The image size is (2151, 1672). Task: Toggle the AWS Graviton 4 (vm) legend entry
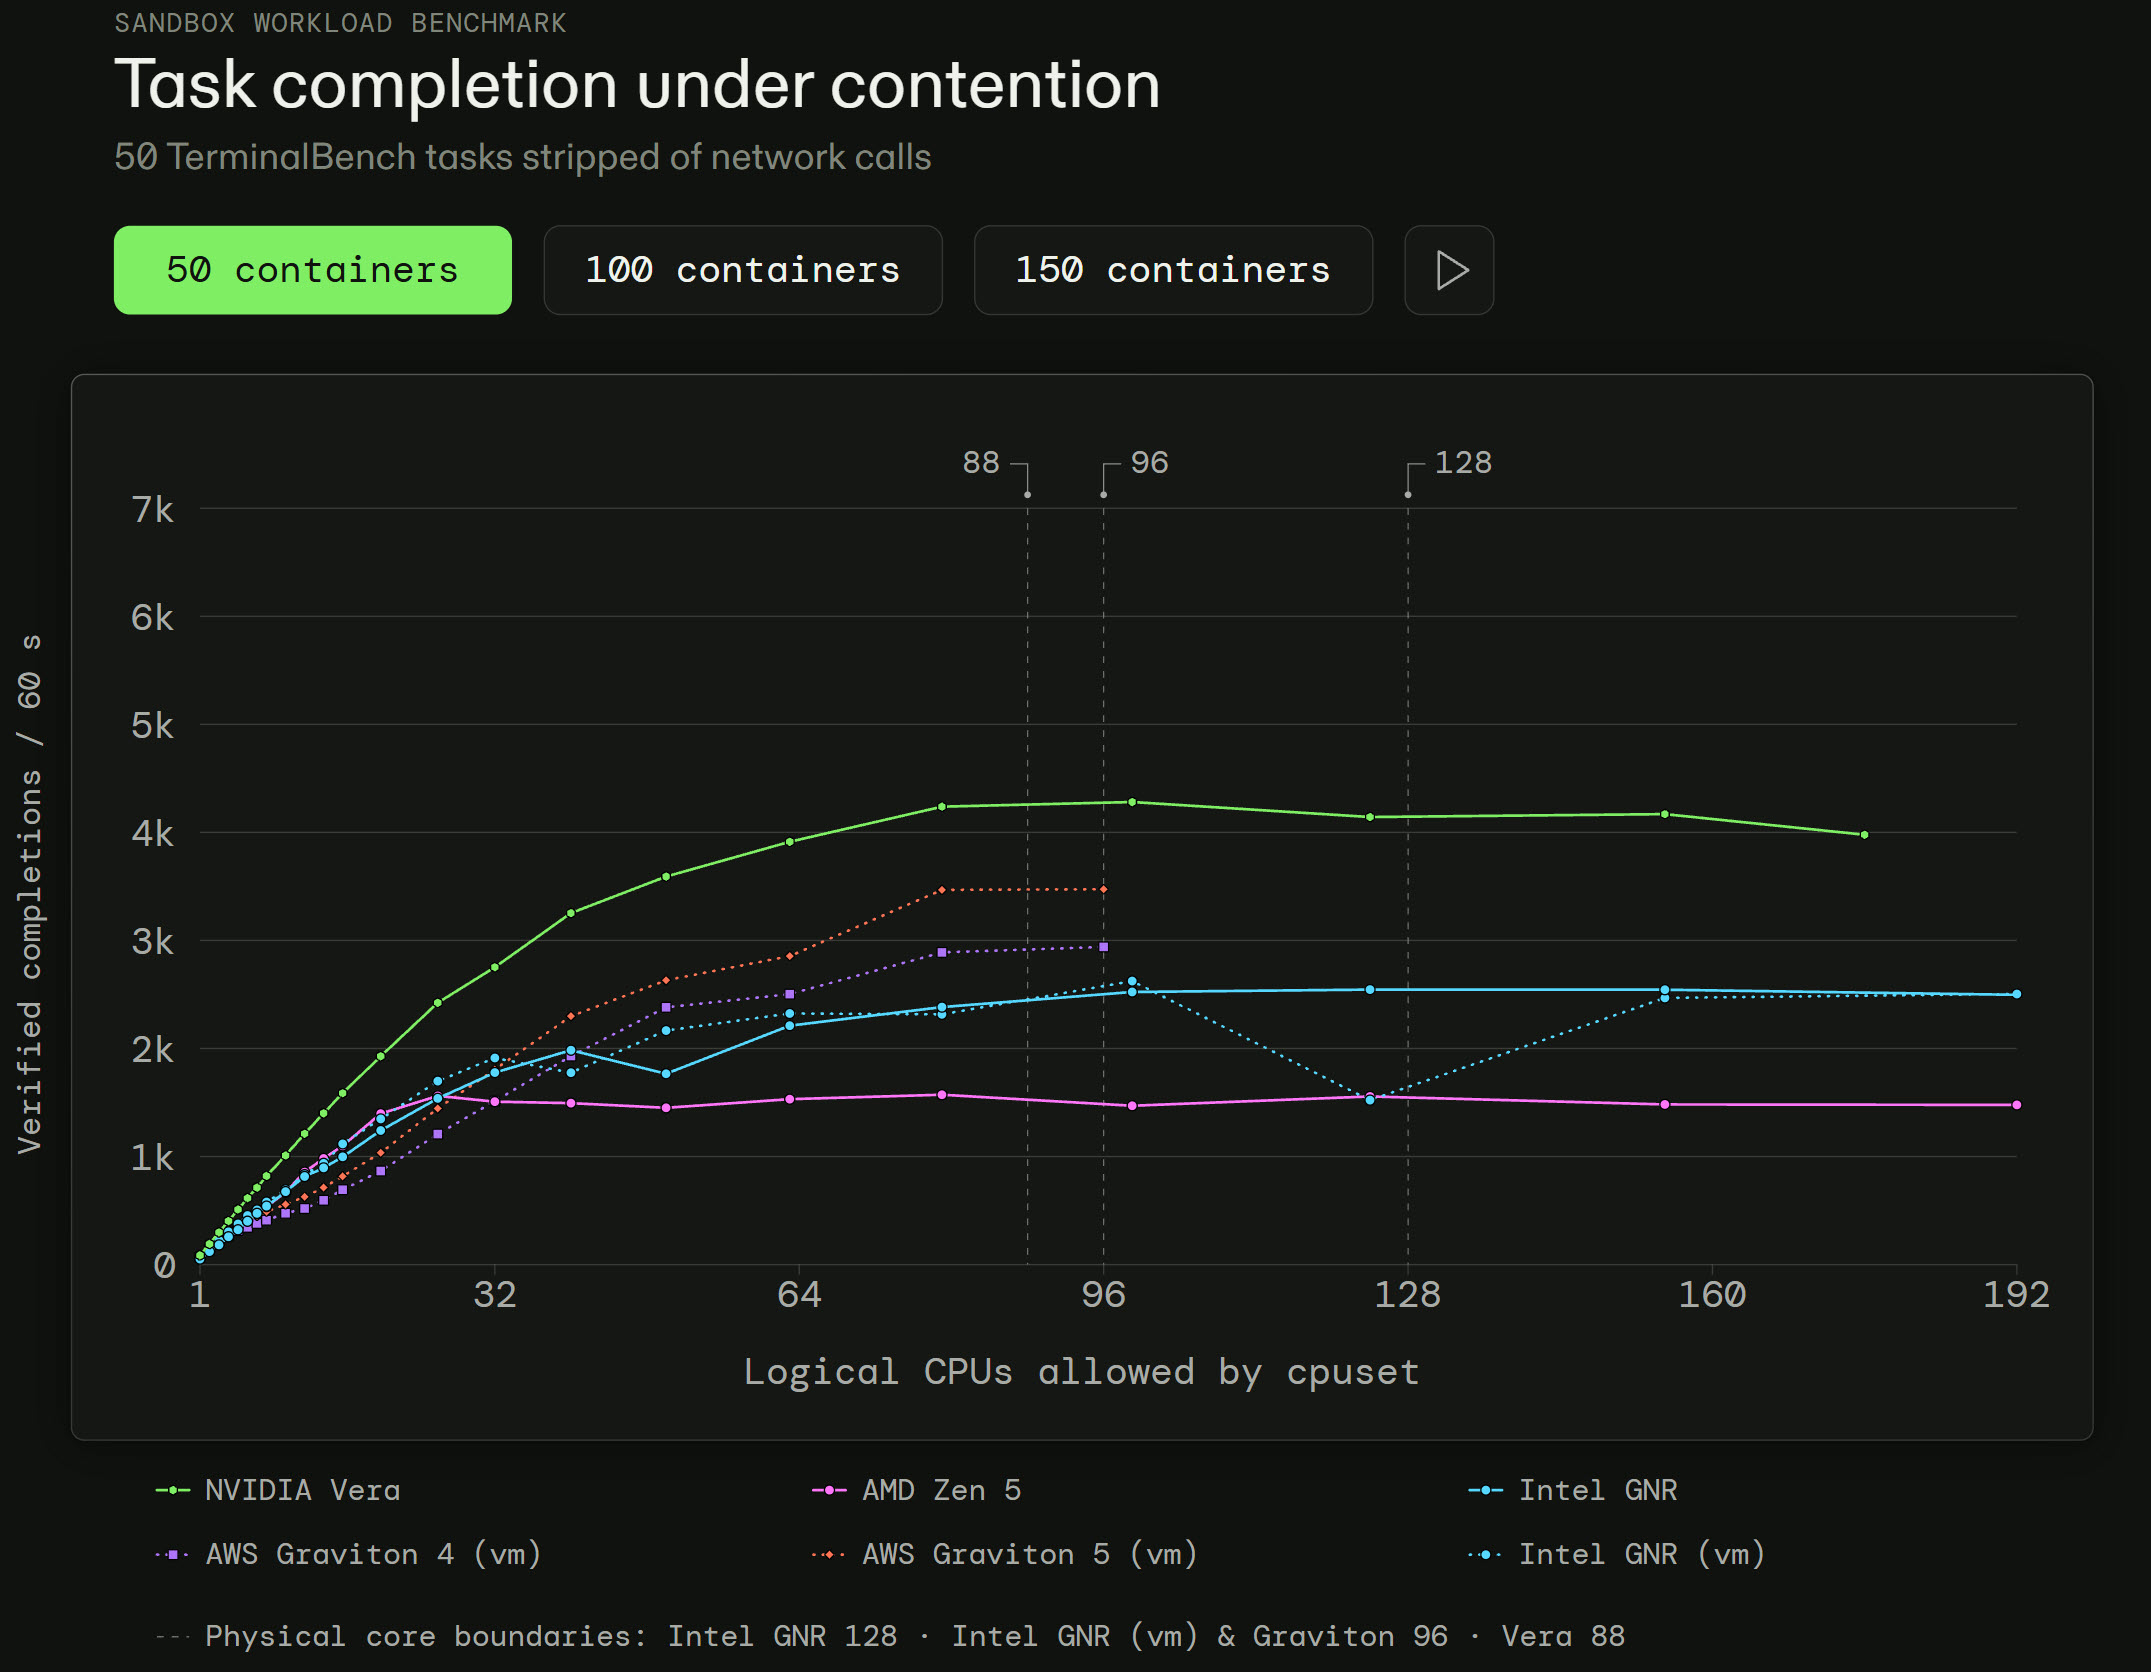(348, 1554)
